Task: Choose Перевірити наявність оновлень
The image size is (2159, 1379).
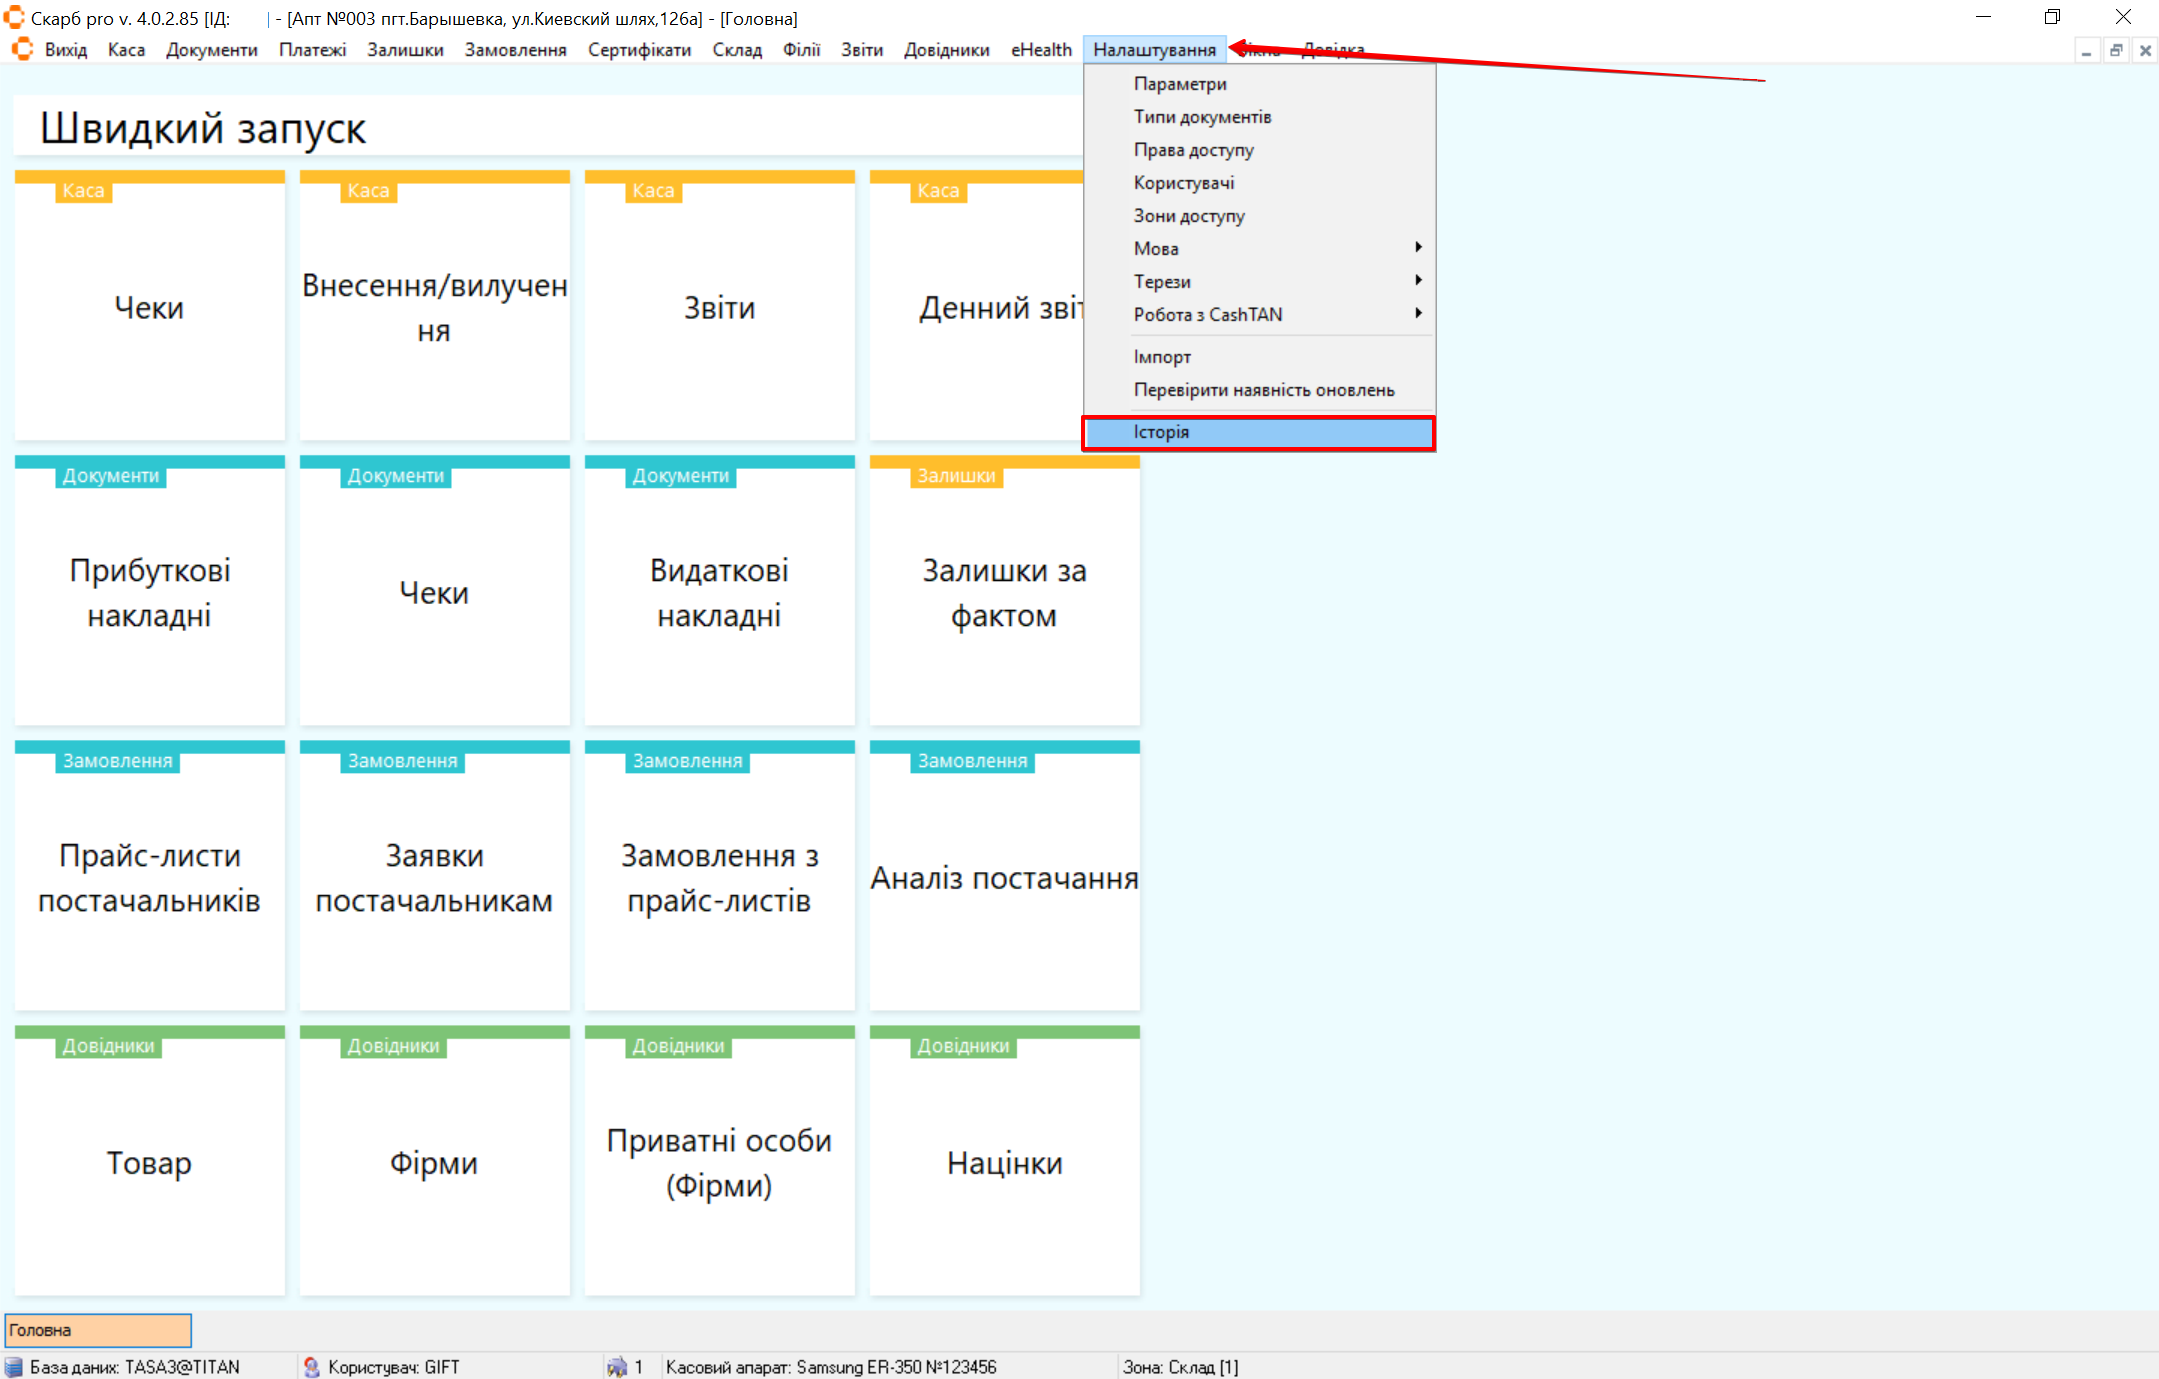Action: (x=1263, y=390)
